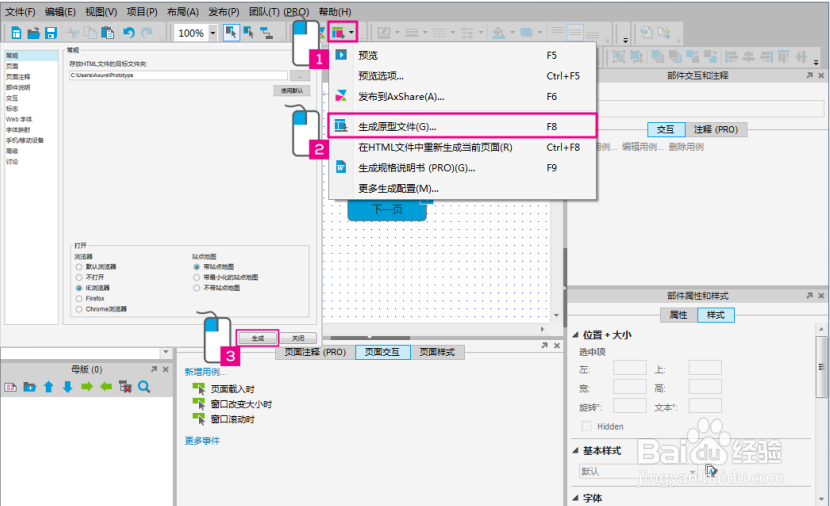The height and width of the screenshot is (506, 830).
Task: Click the 下一页 button on canvas
Action: point(387,210)
